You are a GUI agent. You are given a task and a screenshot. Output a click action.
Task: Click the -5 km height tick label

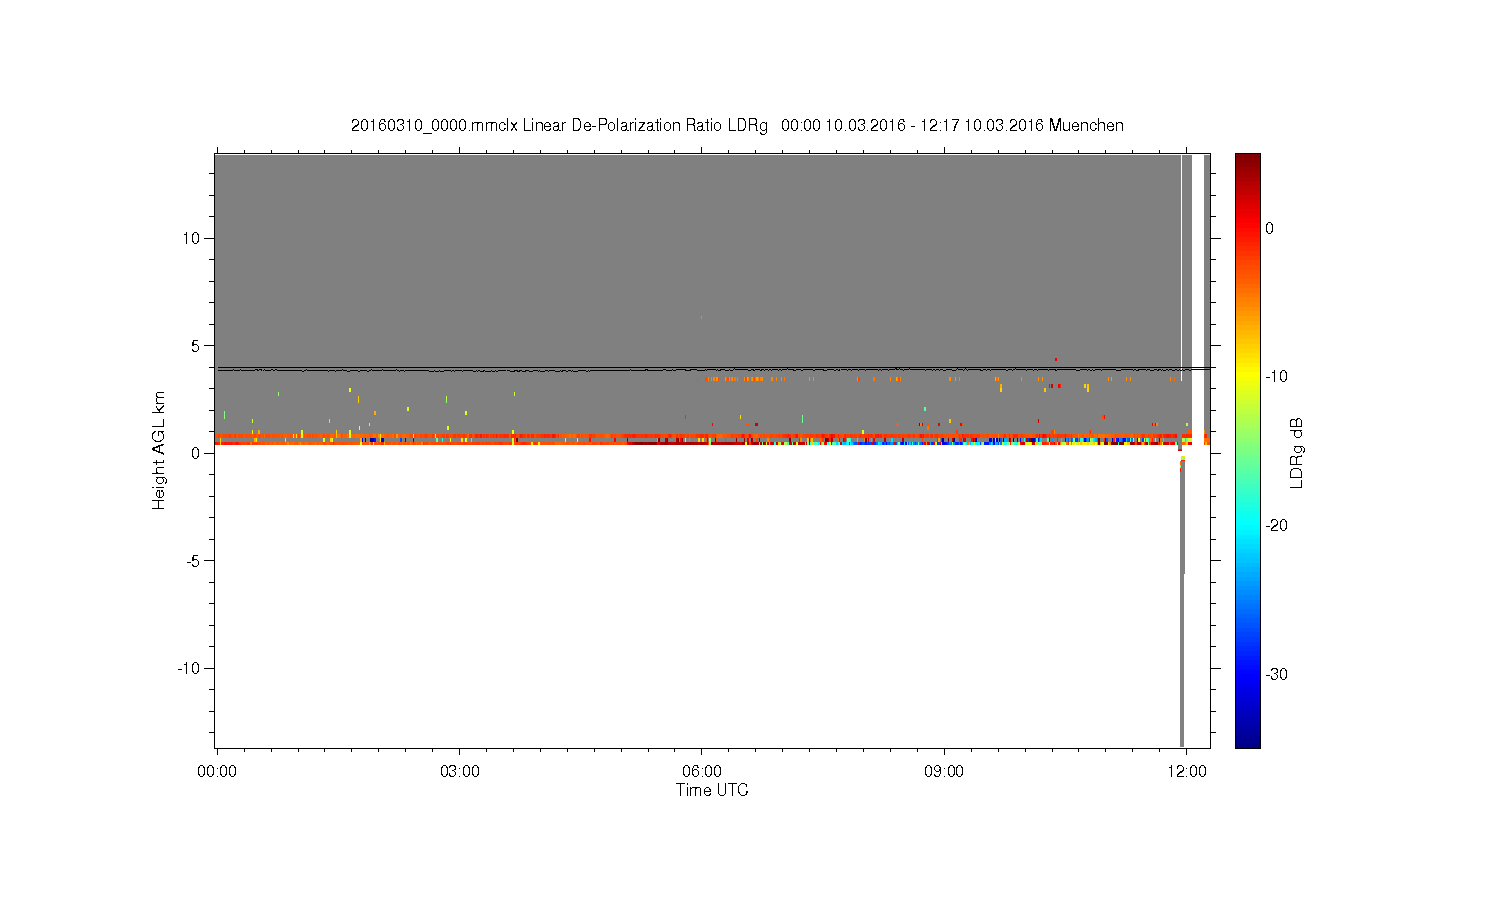[x=193, y=561]
